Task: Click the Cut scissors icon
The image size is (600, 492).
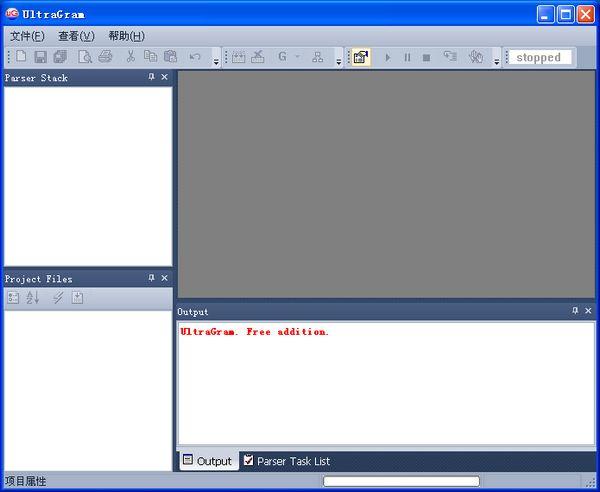Action: (130, 57)
